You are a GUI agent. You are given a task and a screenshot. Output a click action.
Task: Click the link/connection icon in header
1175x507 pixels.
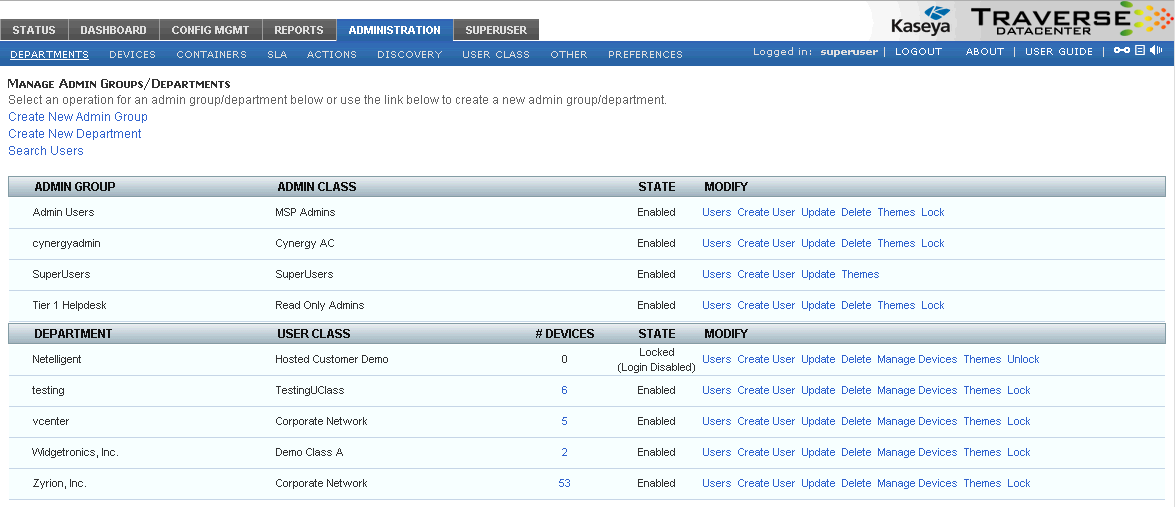[x=1122, y=51]
